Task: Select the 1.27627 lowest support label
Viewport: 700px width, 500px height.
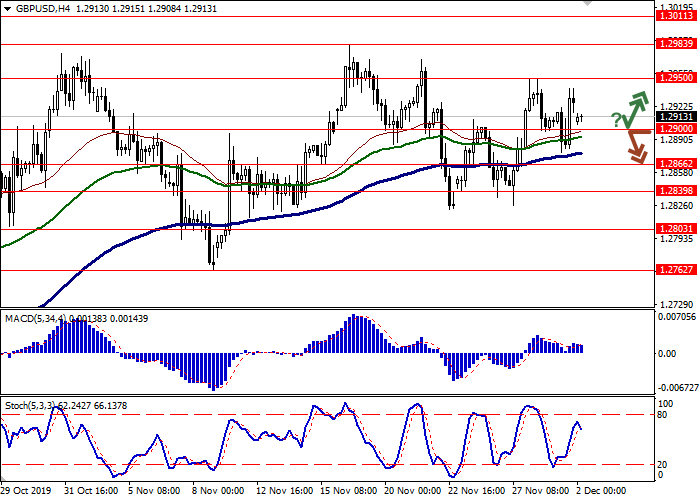Action: click(x=675, y=269)
